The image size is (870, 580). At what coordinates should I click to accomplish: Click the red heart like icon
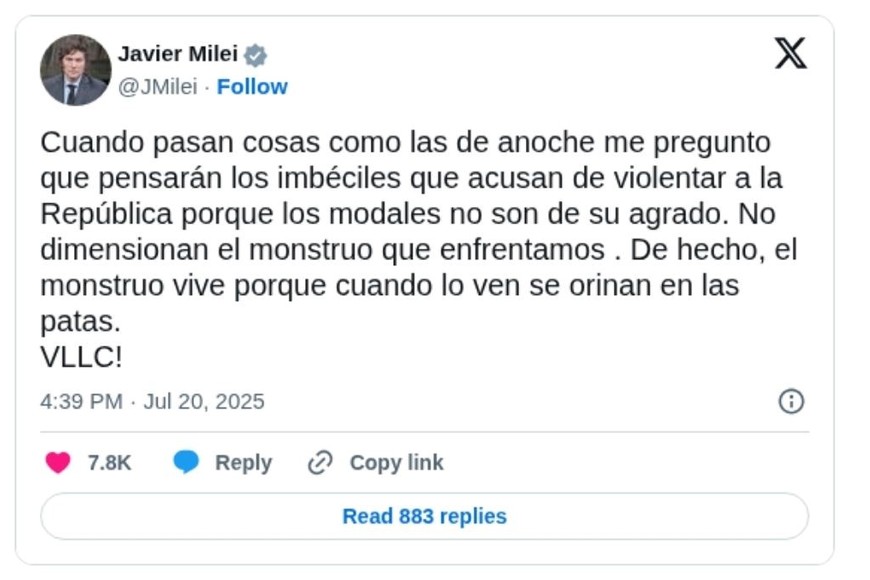tap(58, 462)
